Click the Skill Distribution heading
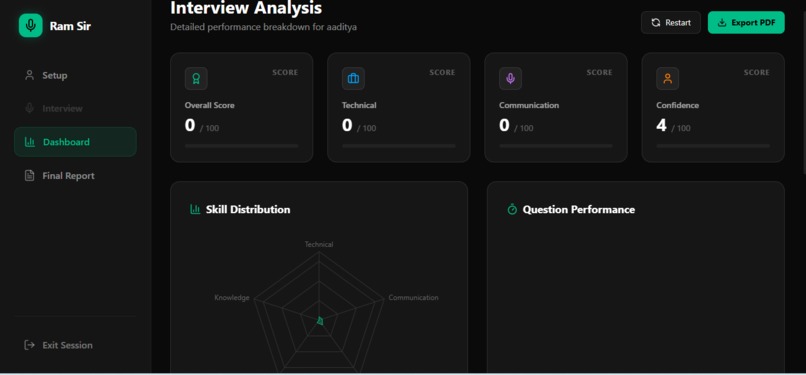Viewport: 806px width, 375px height. coord(248,210)
